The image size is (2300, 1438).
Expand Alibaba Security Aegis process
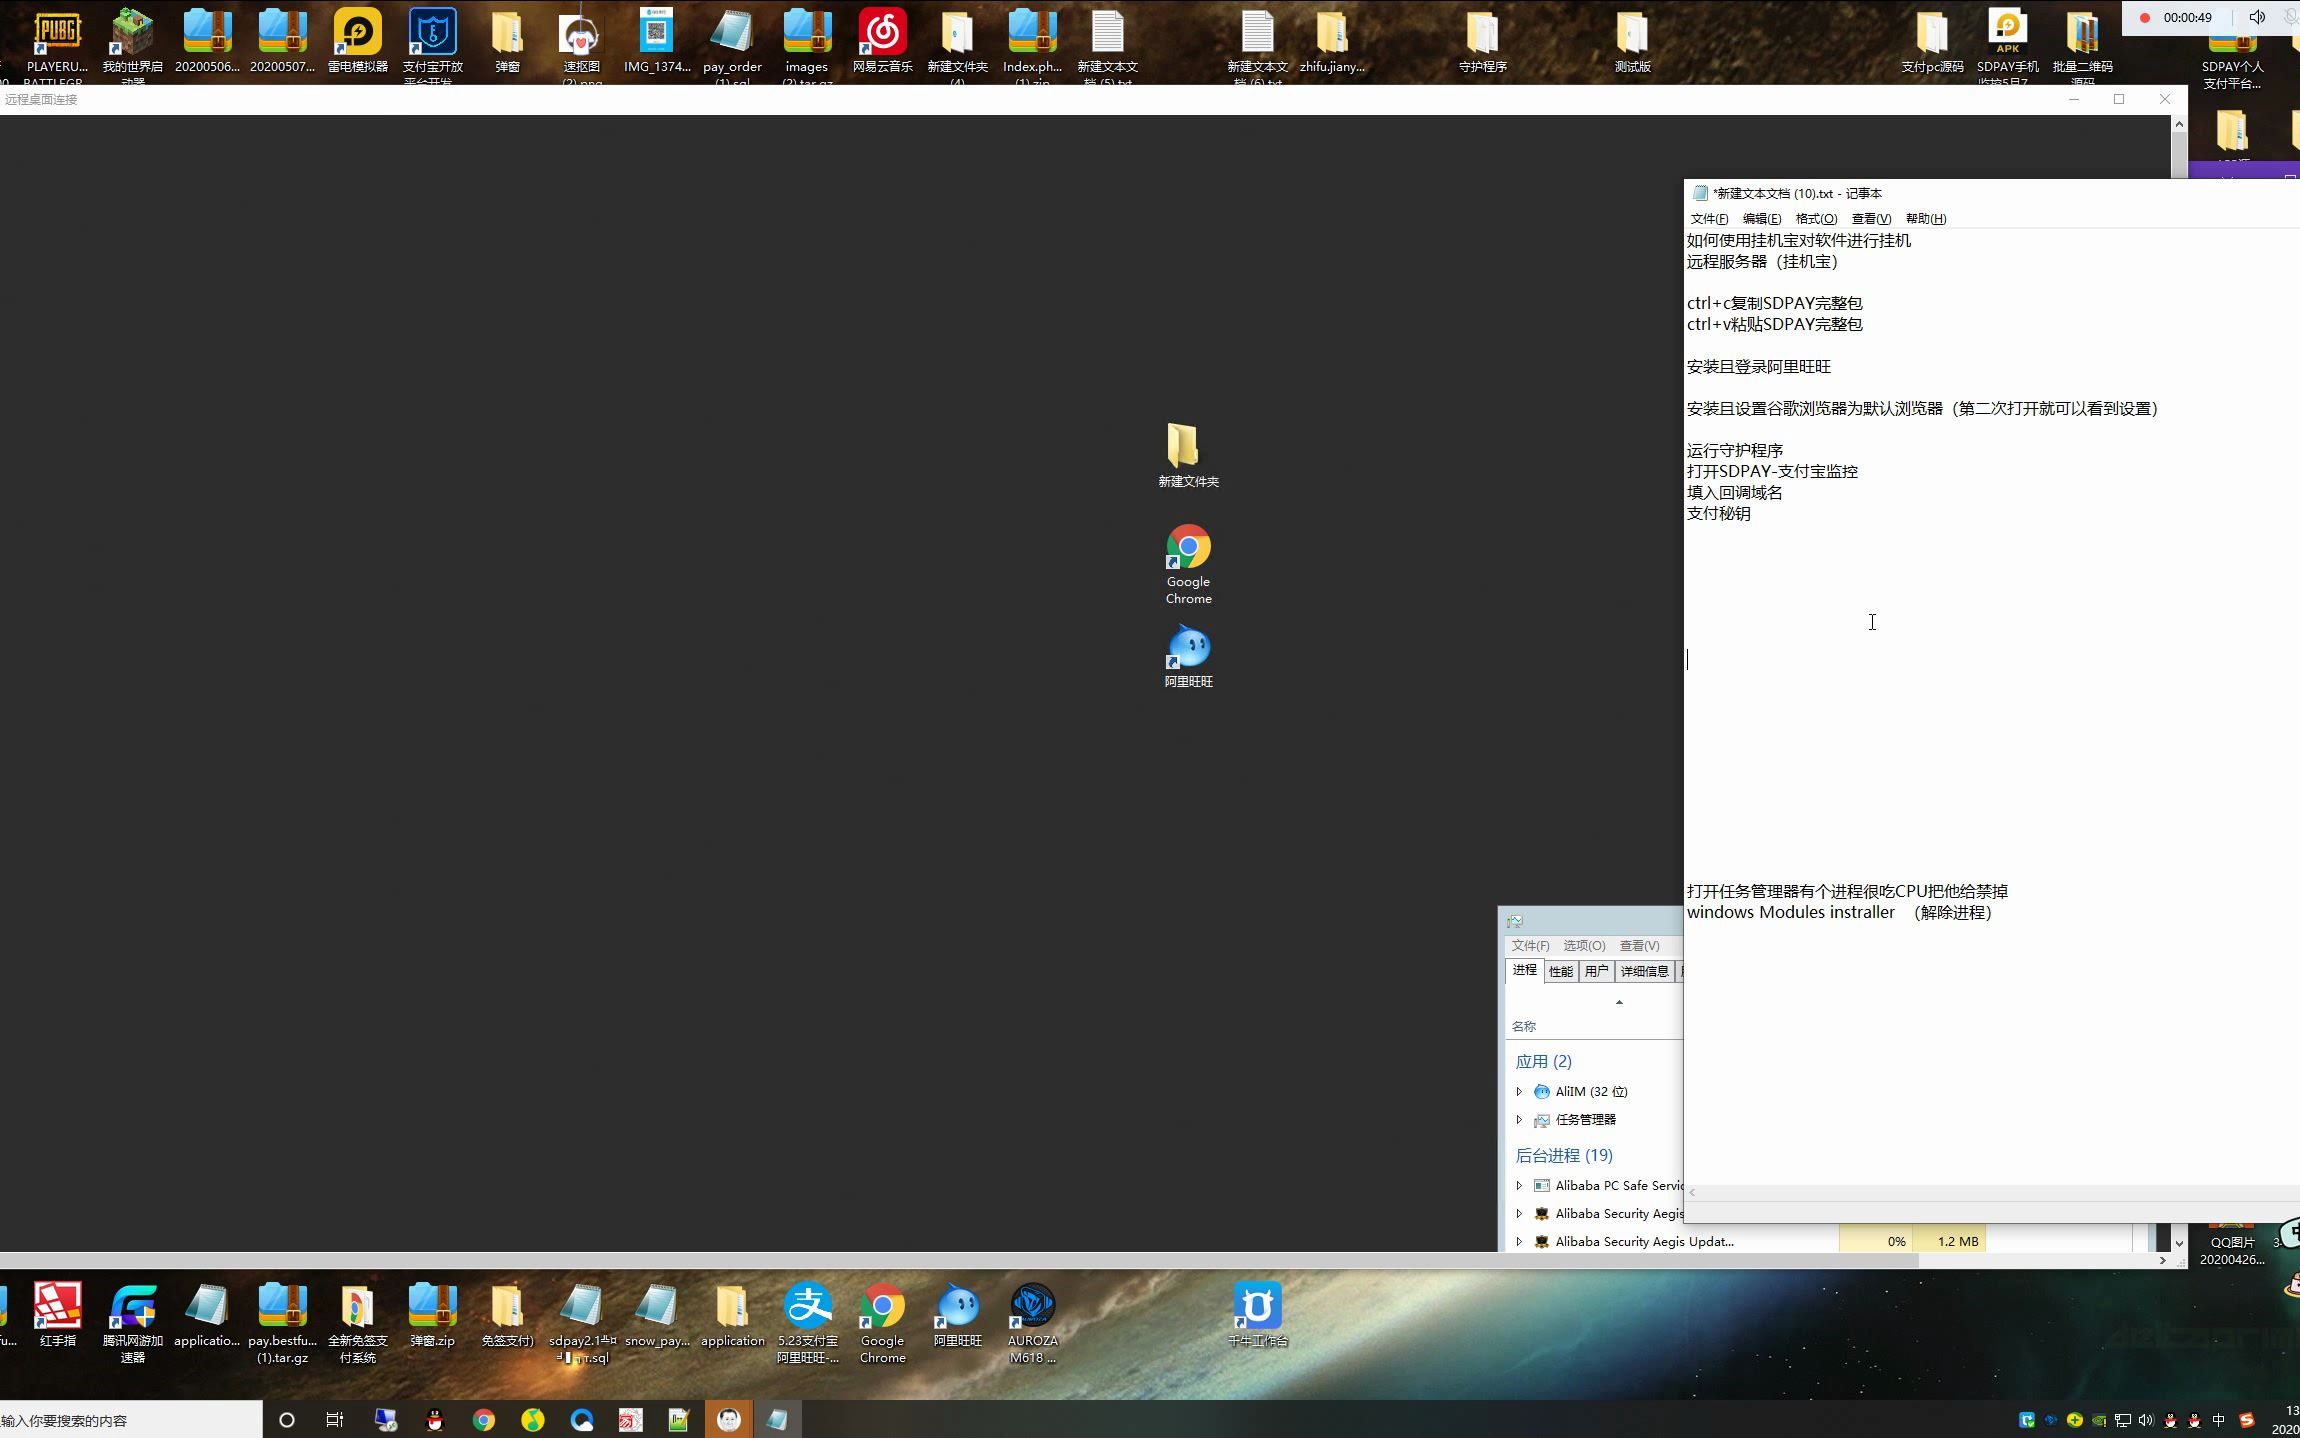(x=1518, y=1213)
